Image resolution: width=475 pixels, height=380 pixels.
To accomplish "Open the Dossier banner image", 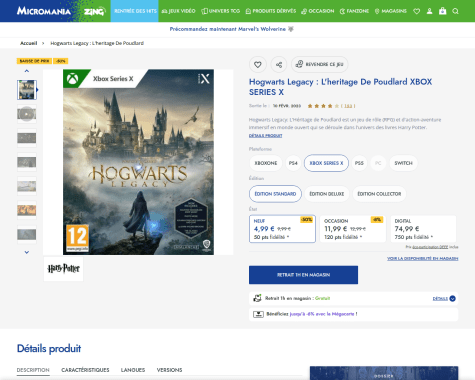I will click(x=384, y=373).
